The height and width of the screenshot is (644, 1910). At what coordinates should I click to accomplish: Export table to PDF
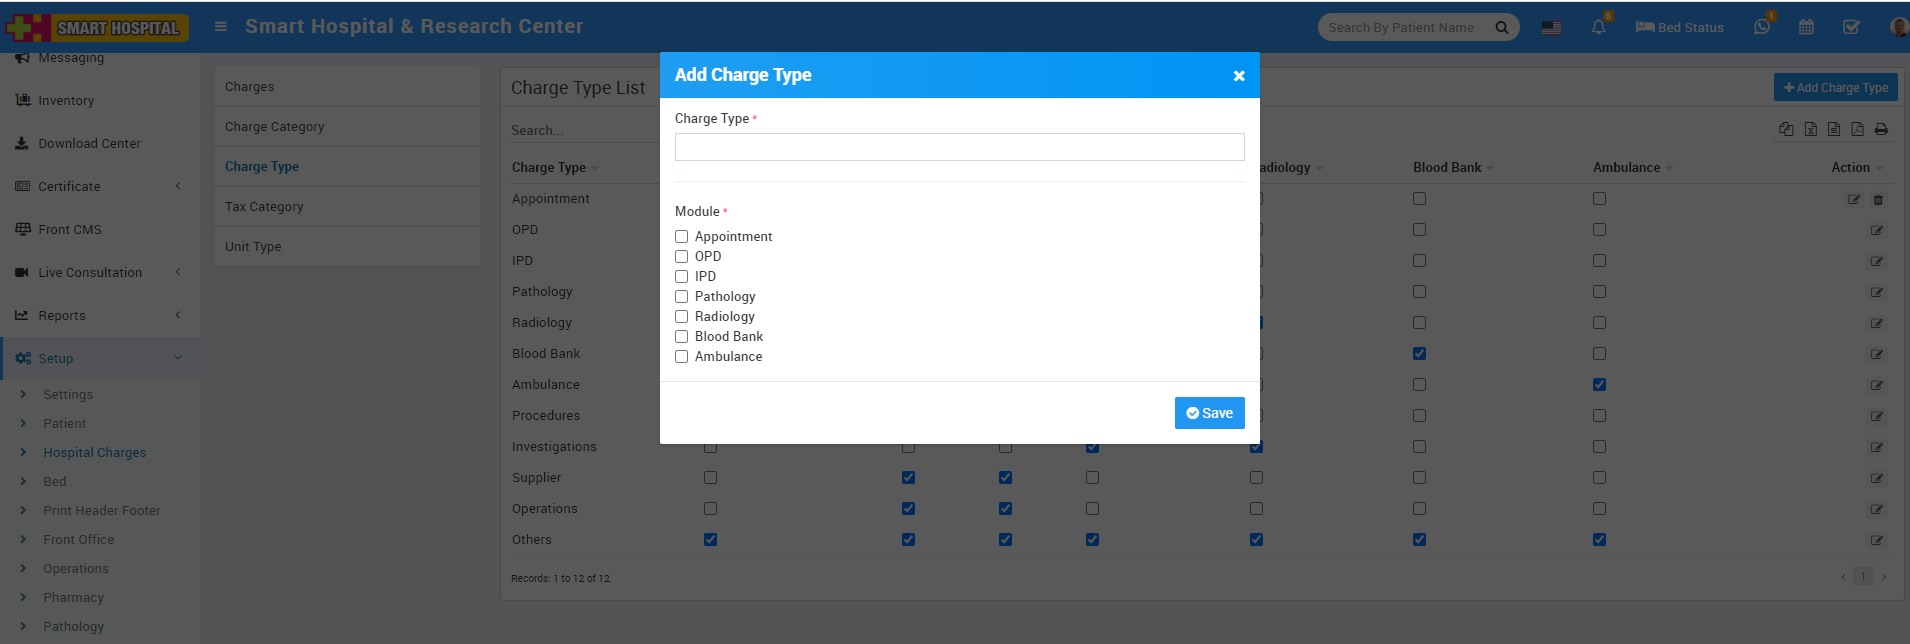[x=1857, y=129]
